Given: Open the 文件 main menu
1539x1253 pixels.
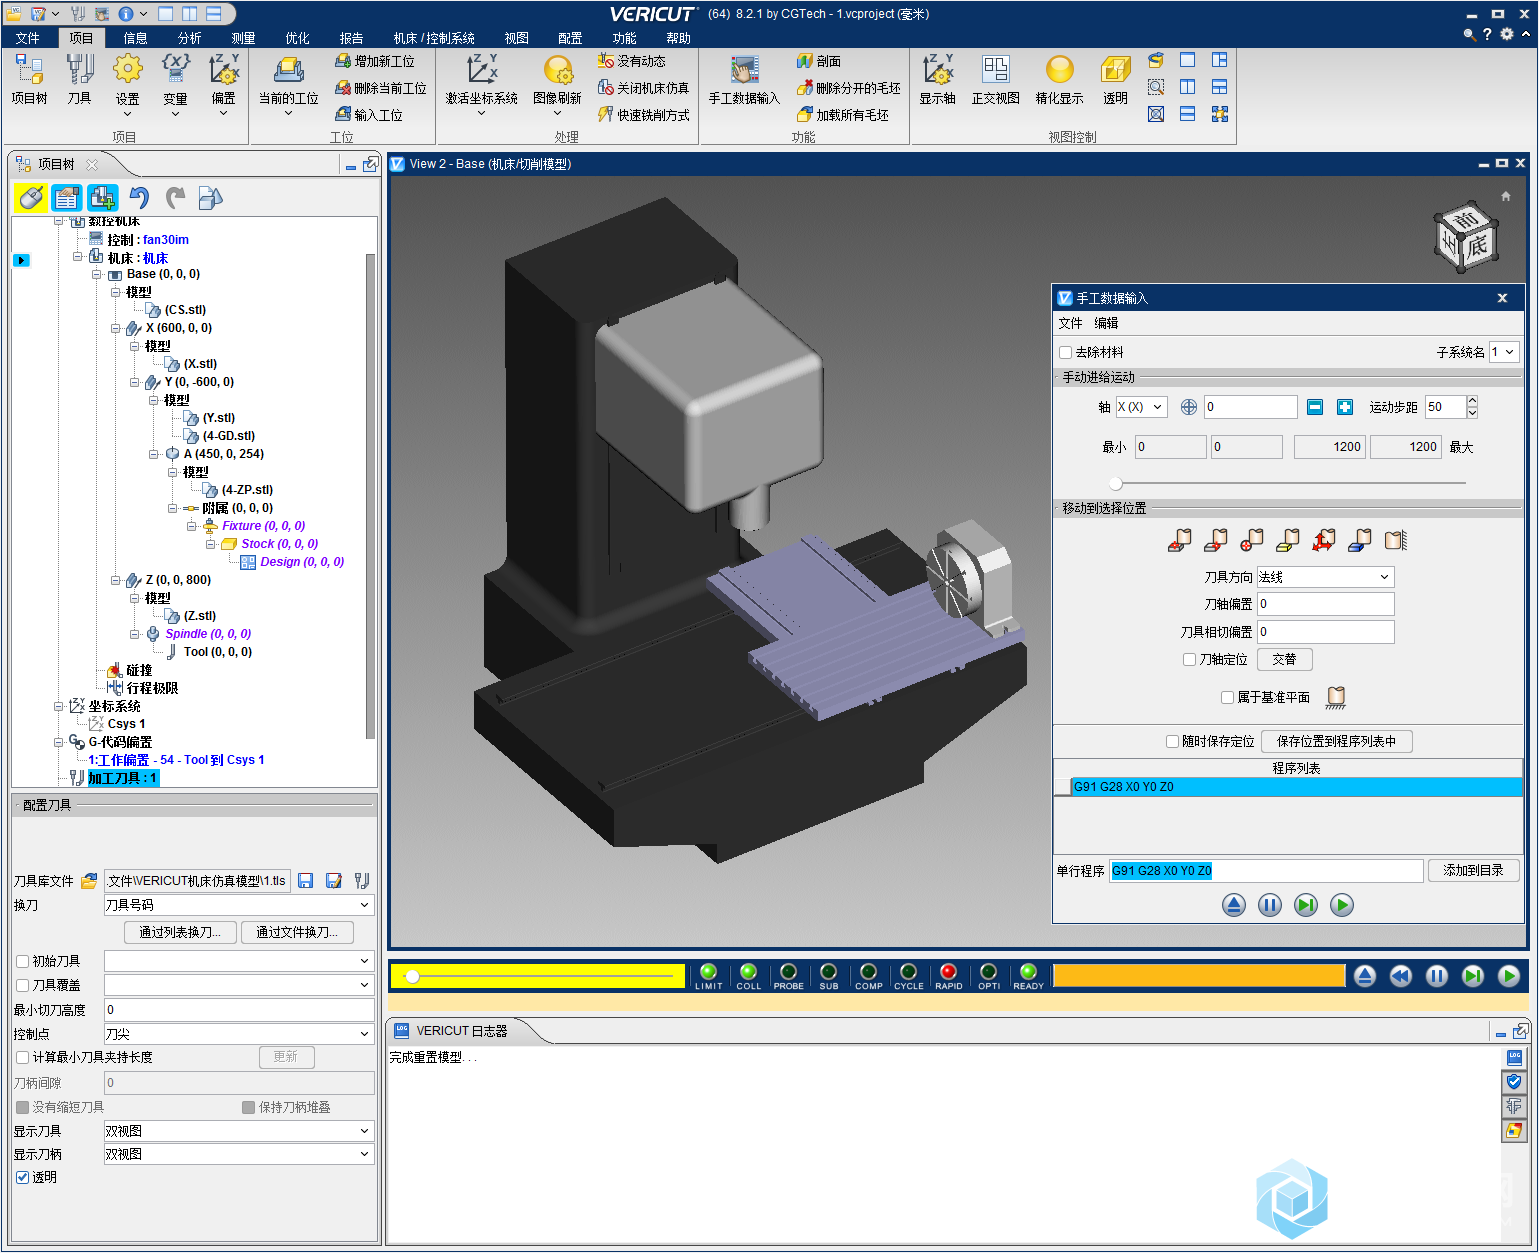Looking at the screenshot, I should 28,38.
